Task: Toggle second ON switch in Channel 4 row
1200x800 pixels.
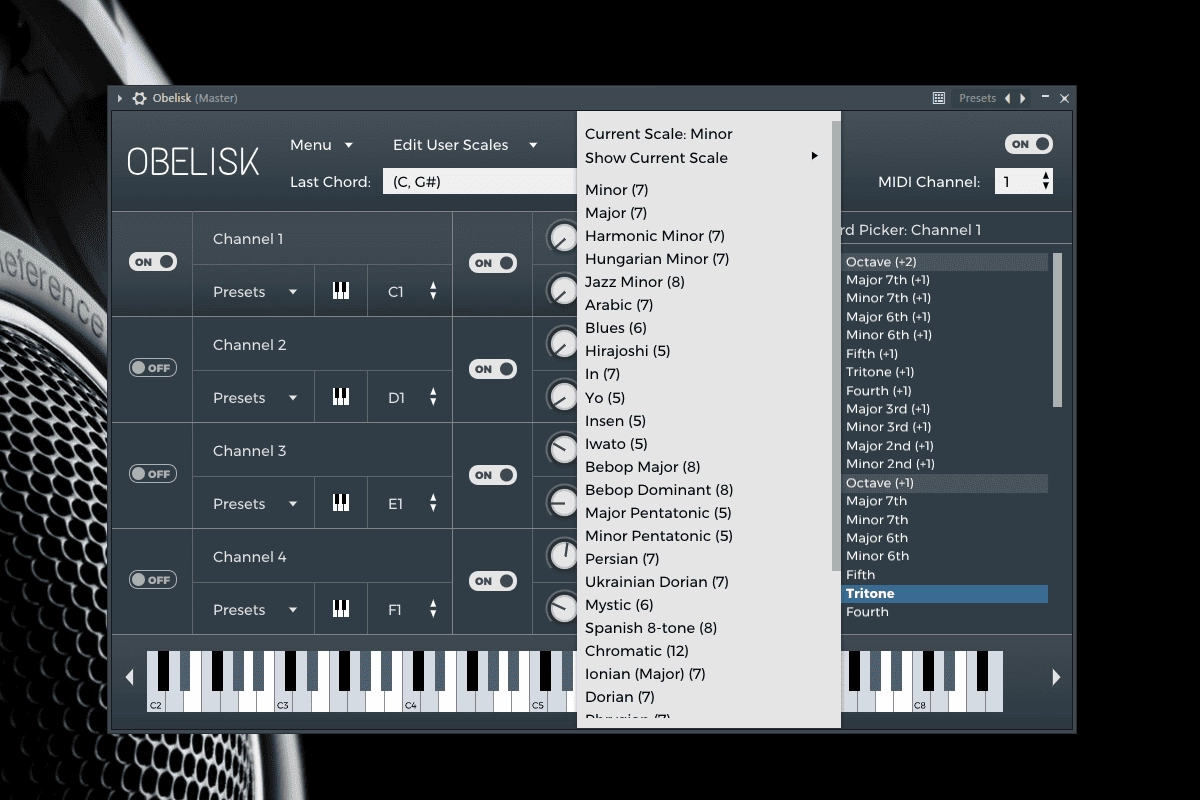Action: pos(493,581)
